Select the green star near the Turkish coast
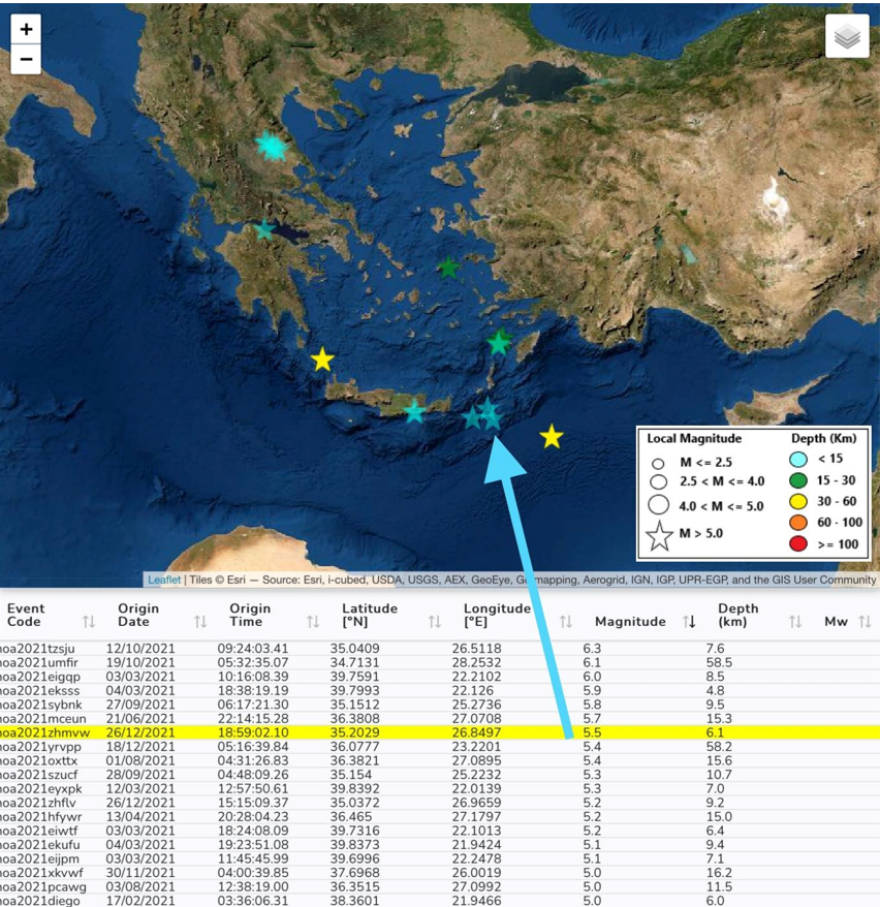Viewport: 880px width, 907px height. (x=499, y=343)
